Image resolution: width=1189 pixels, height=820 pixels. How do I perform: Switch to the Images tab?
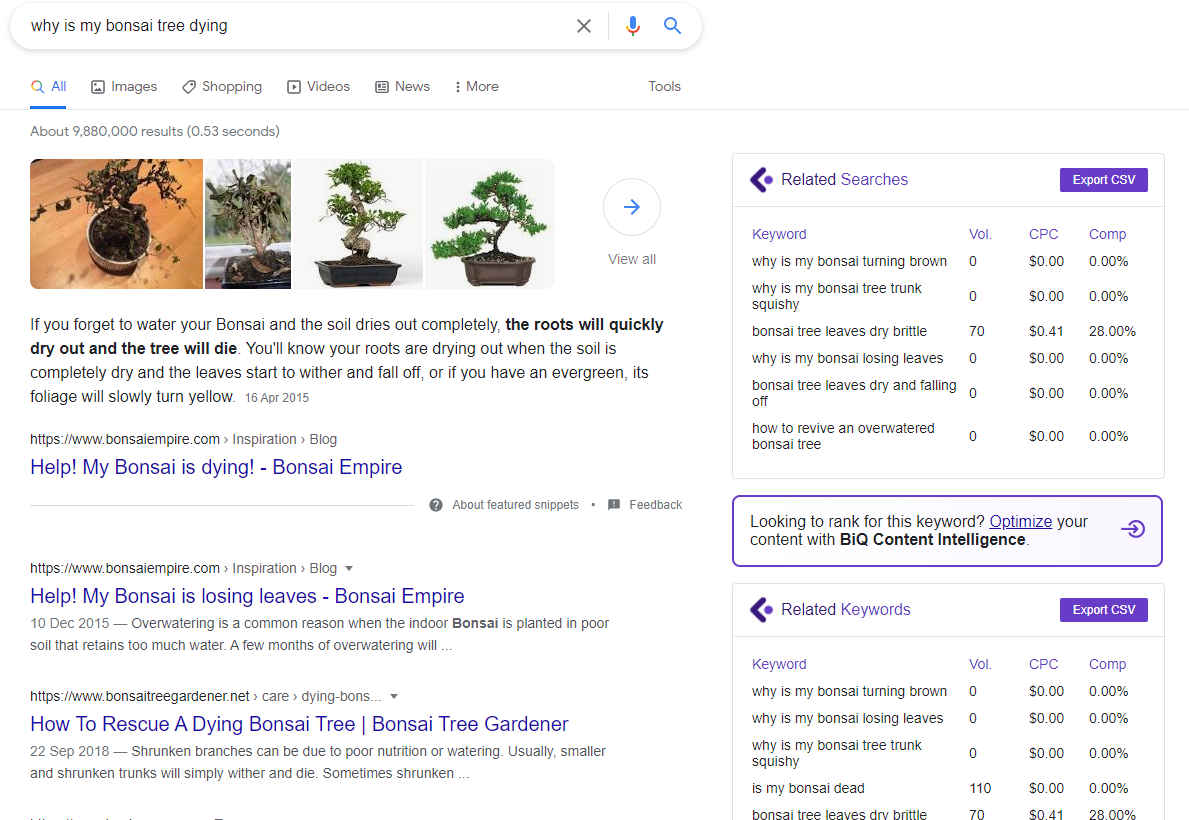[x=124, y=86]
